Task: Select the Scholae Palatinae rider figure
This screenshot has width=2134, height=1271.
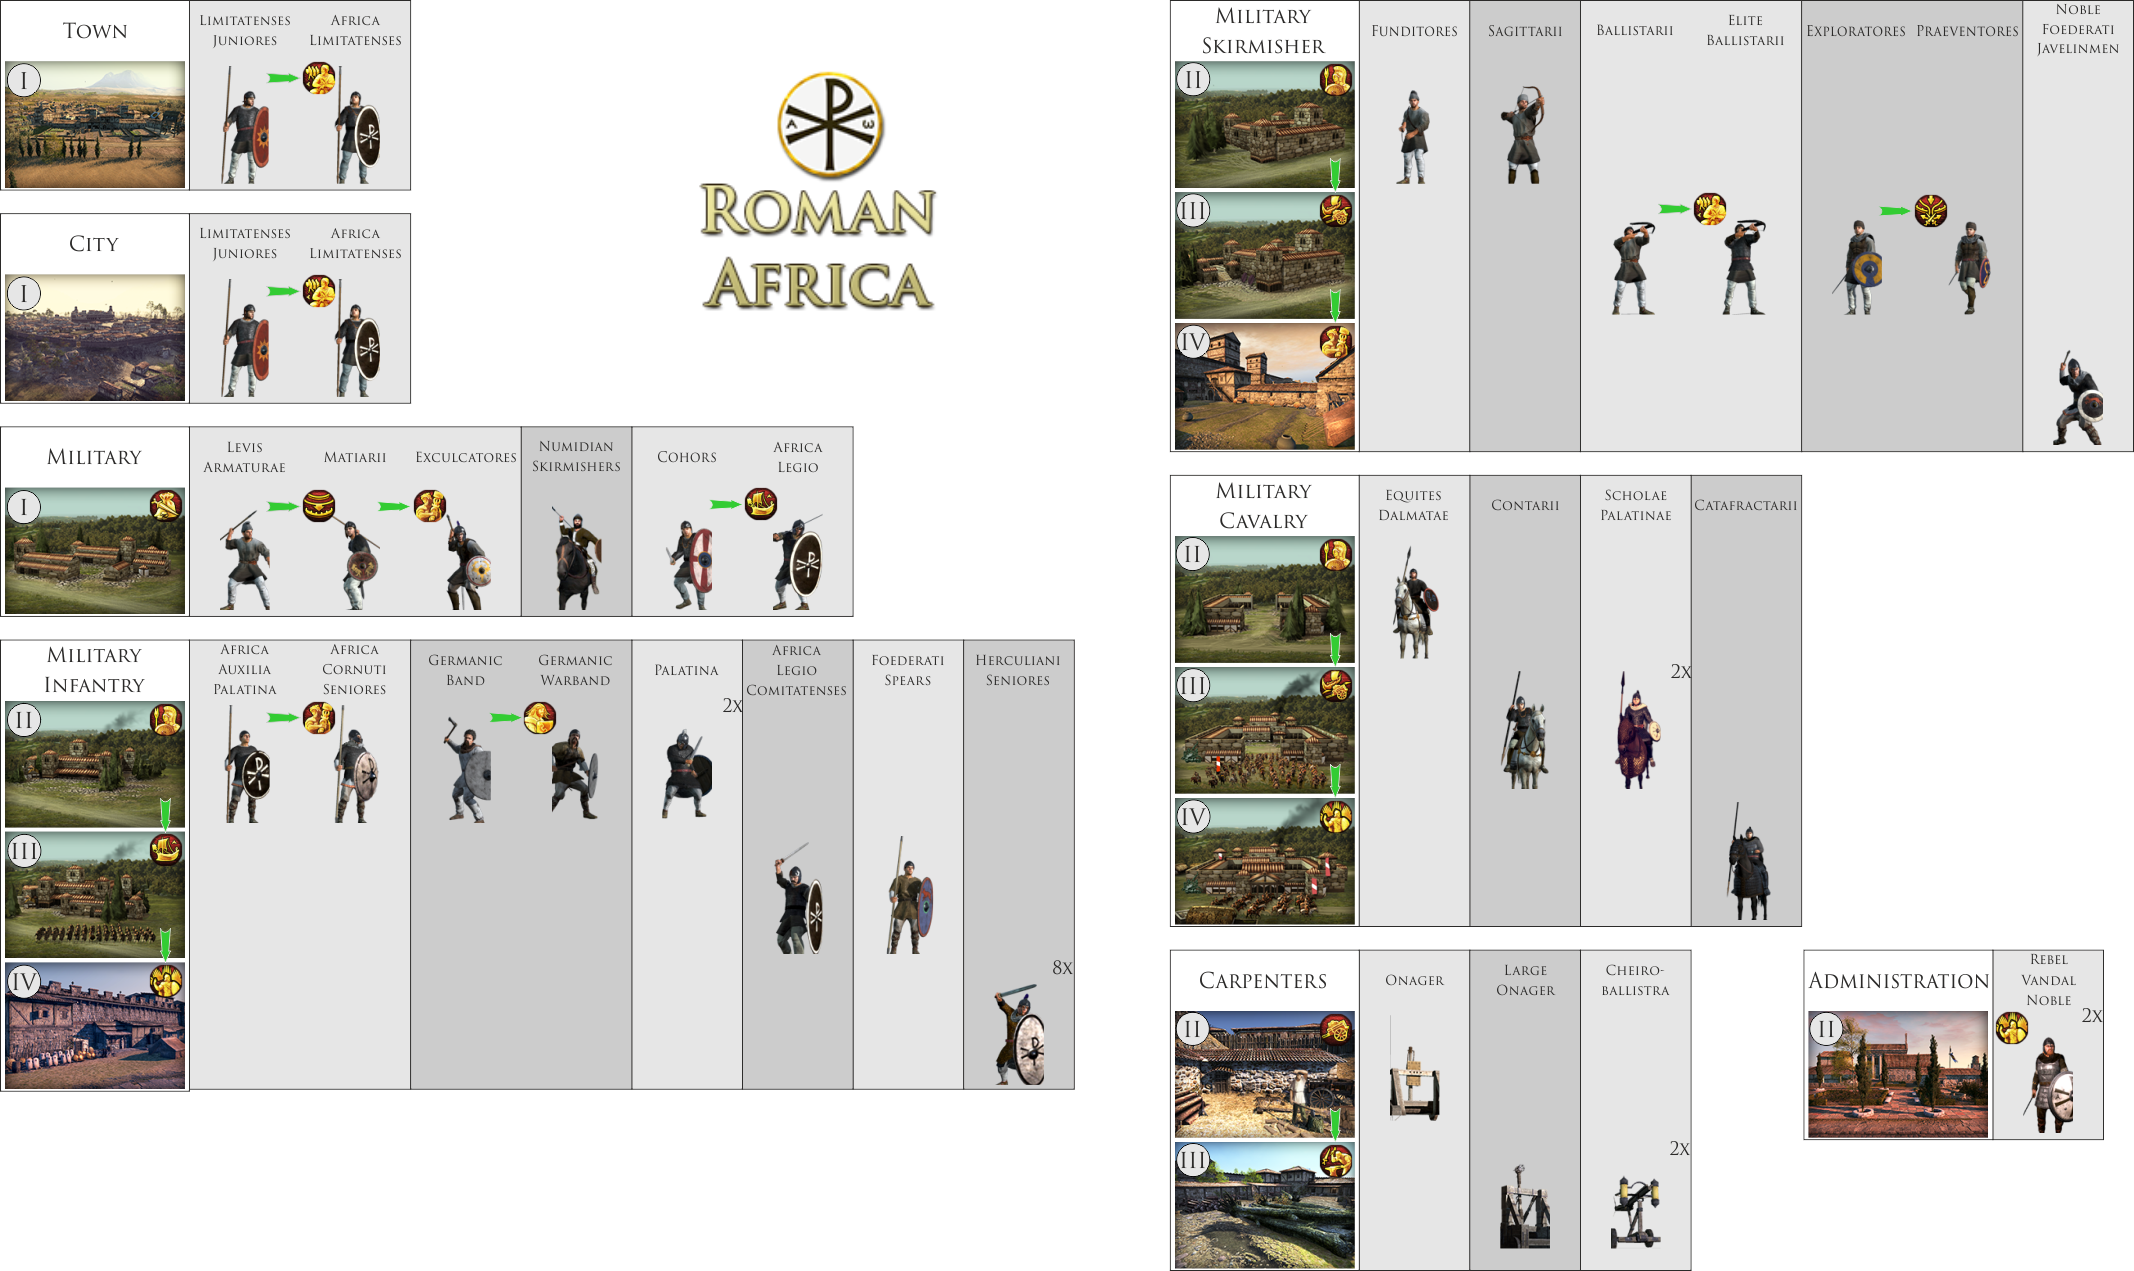Action: [x=1637, y=730]
